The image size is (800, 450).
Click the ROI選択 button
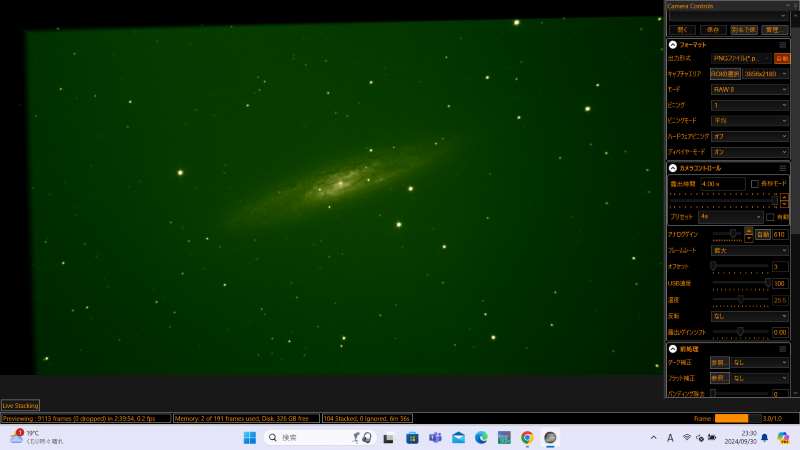click(725, 74)
